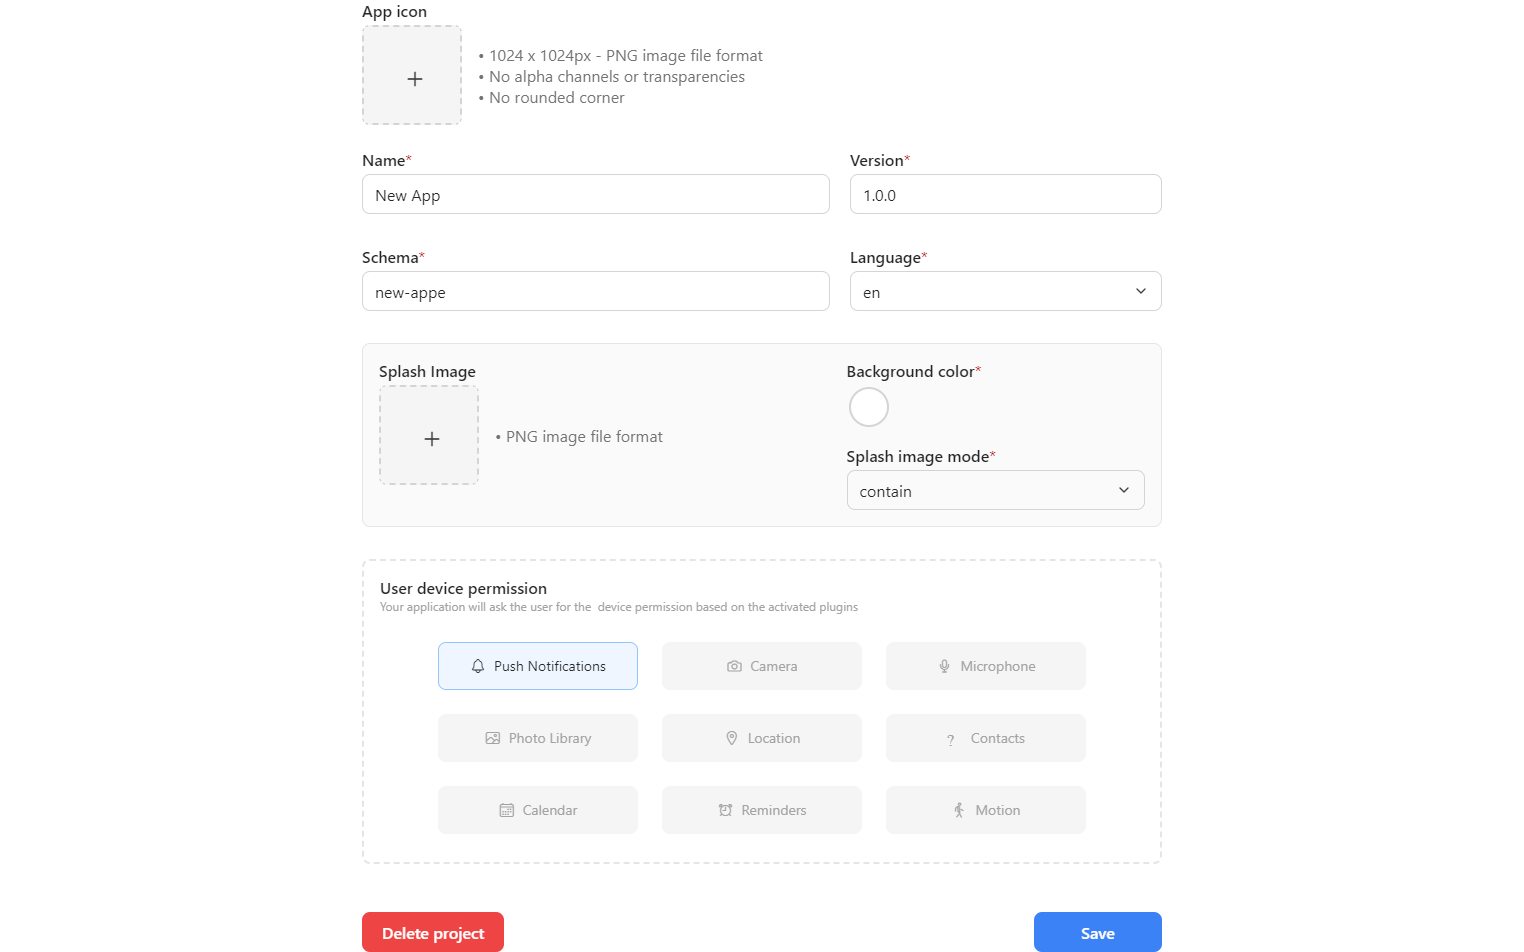
Task: Toggle Reminders permission
Action: click(762, 810)
